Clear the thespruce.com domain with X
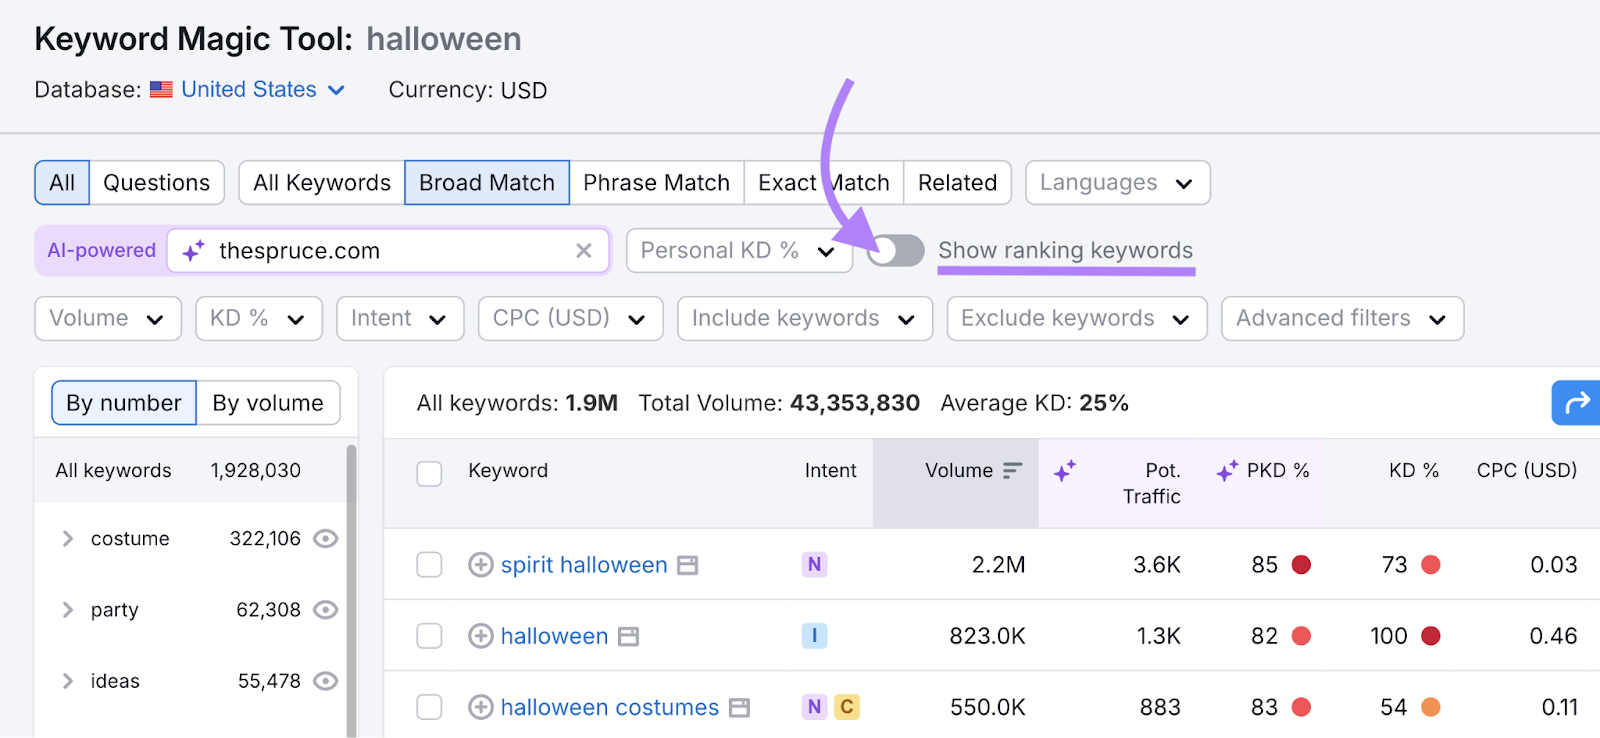Screen dimensions: 1600x738 584,251
